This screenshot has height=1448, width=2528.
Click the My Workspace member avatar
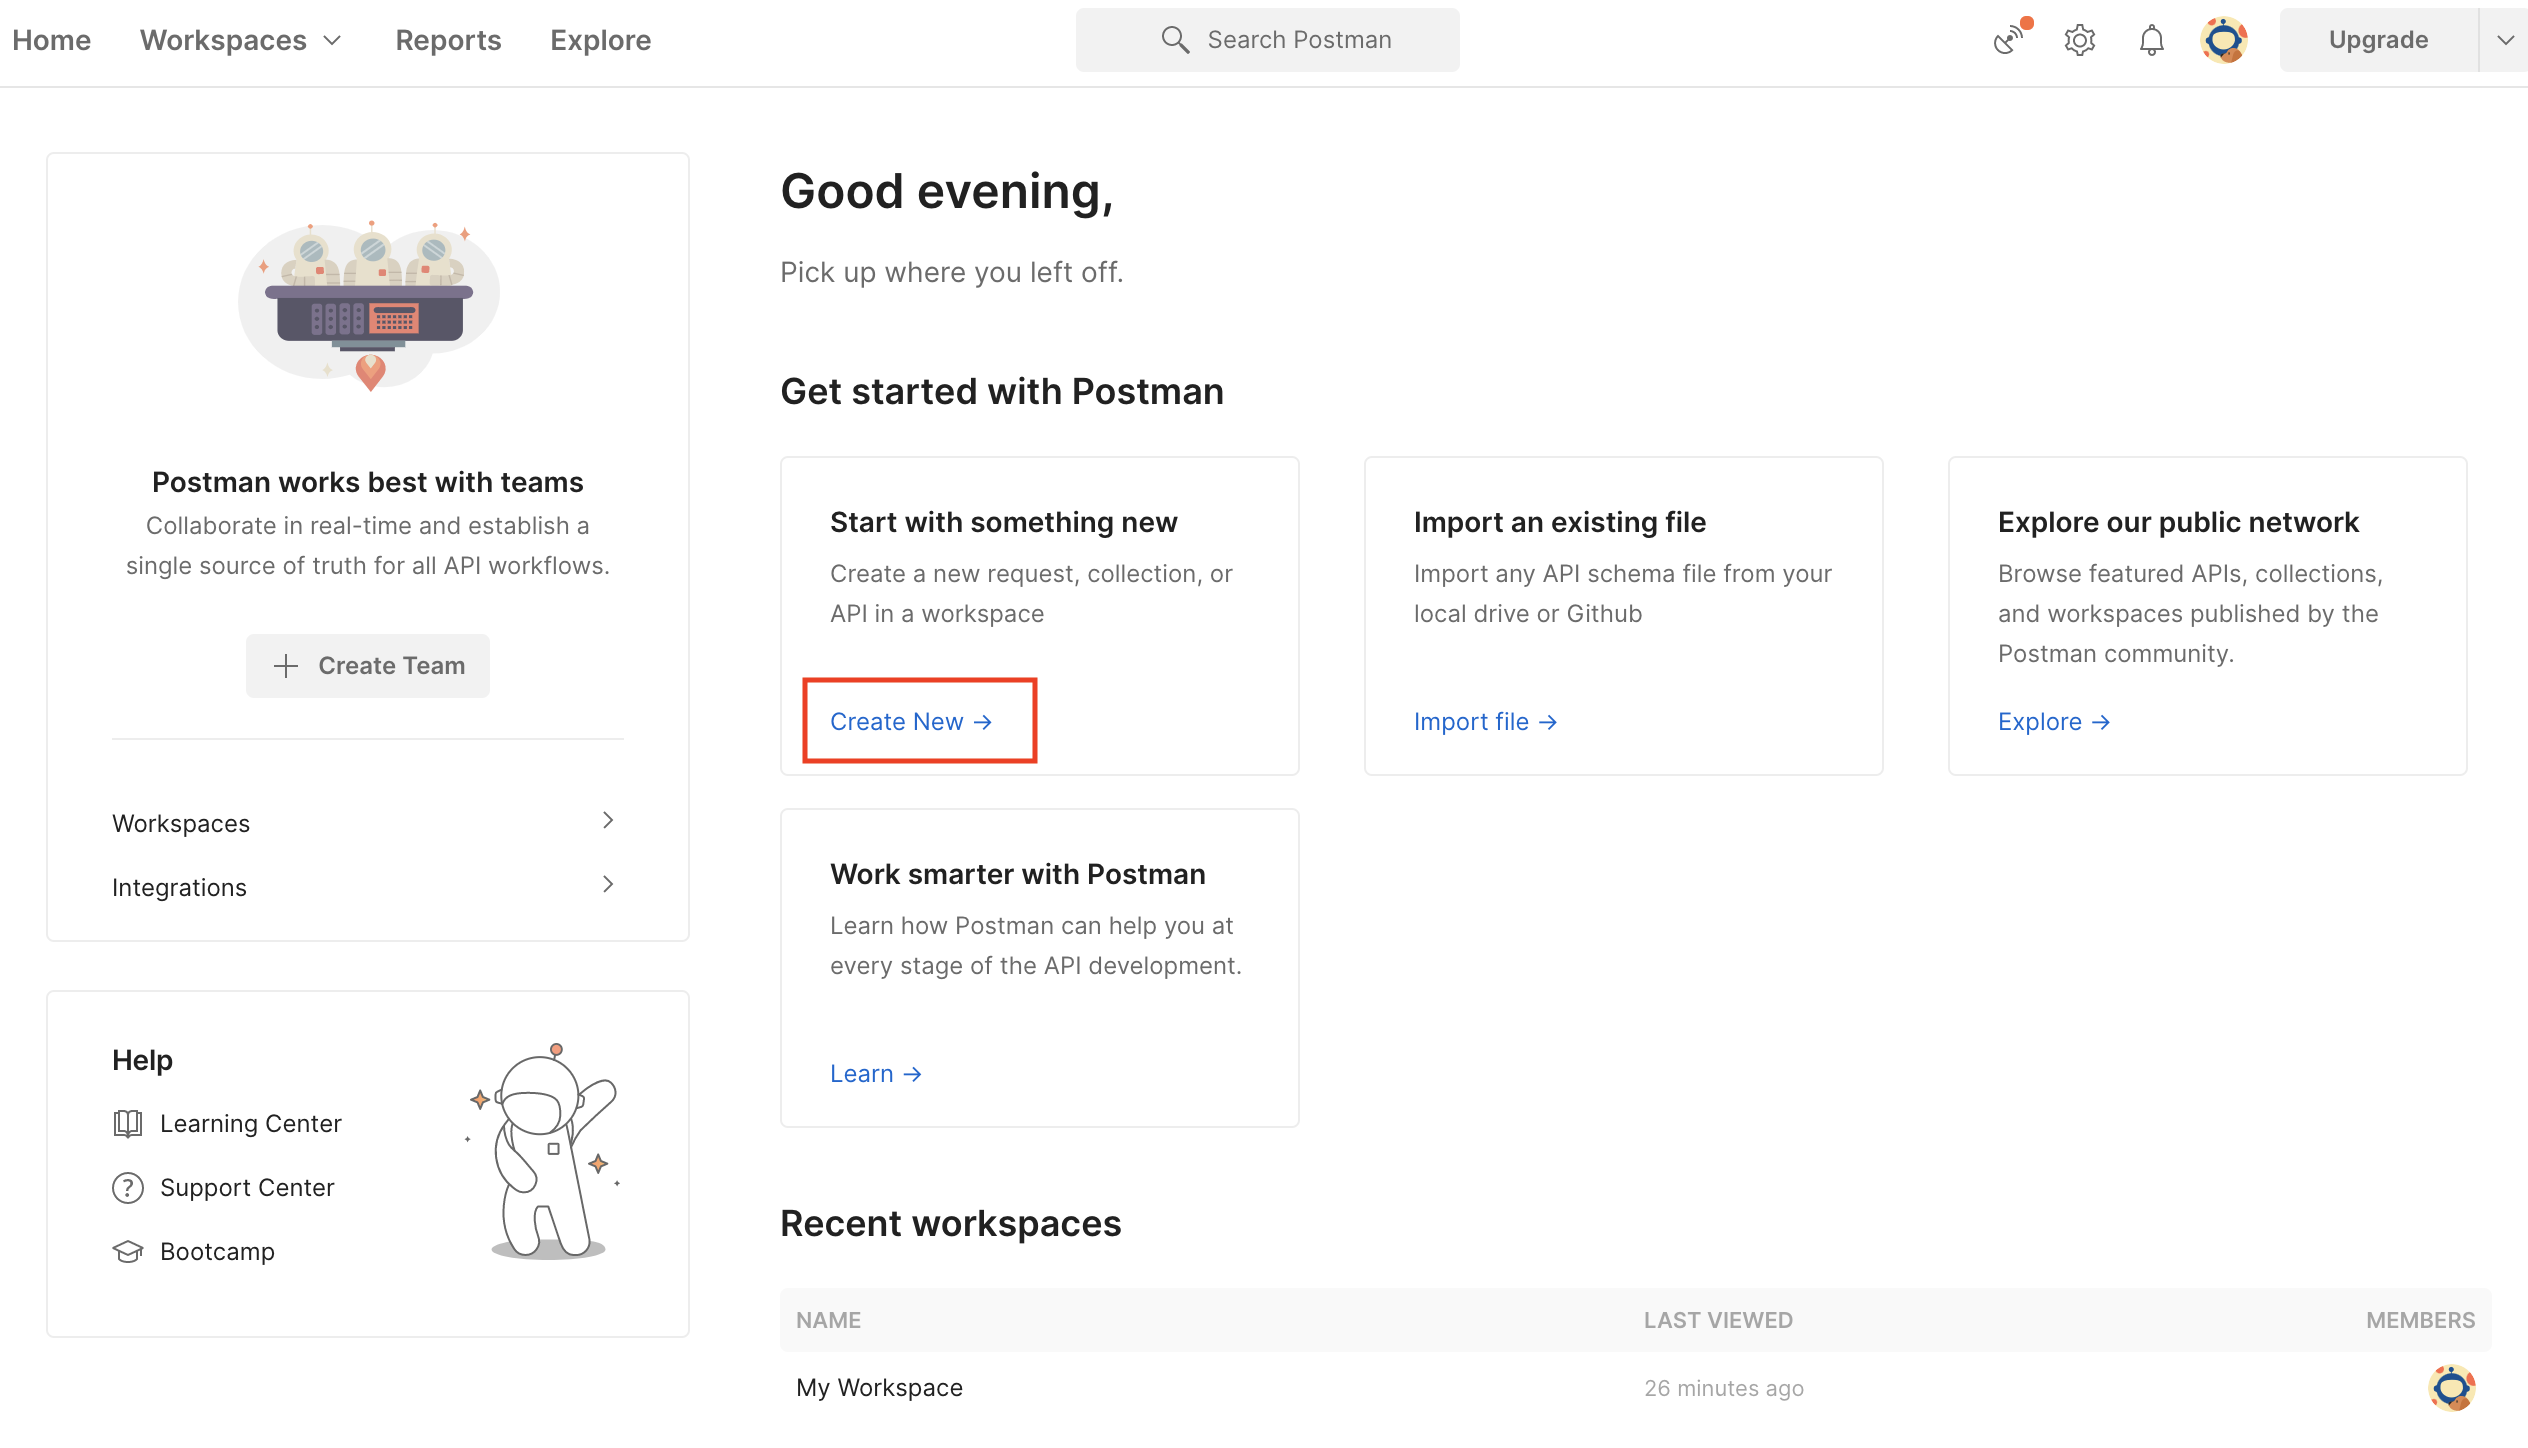2452,1388
